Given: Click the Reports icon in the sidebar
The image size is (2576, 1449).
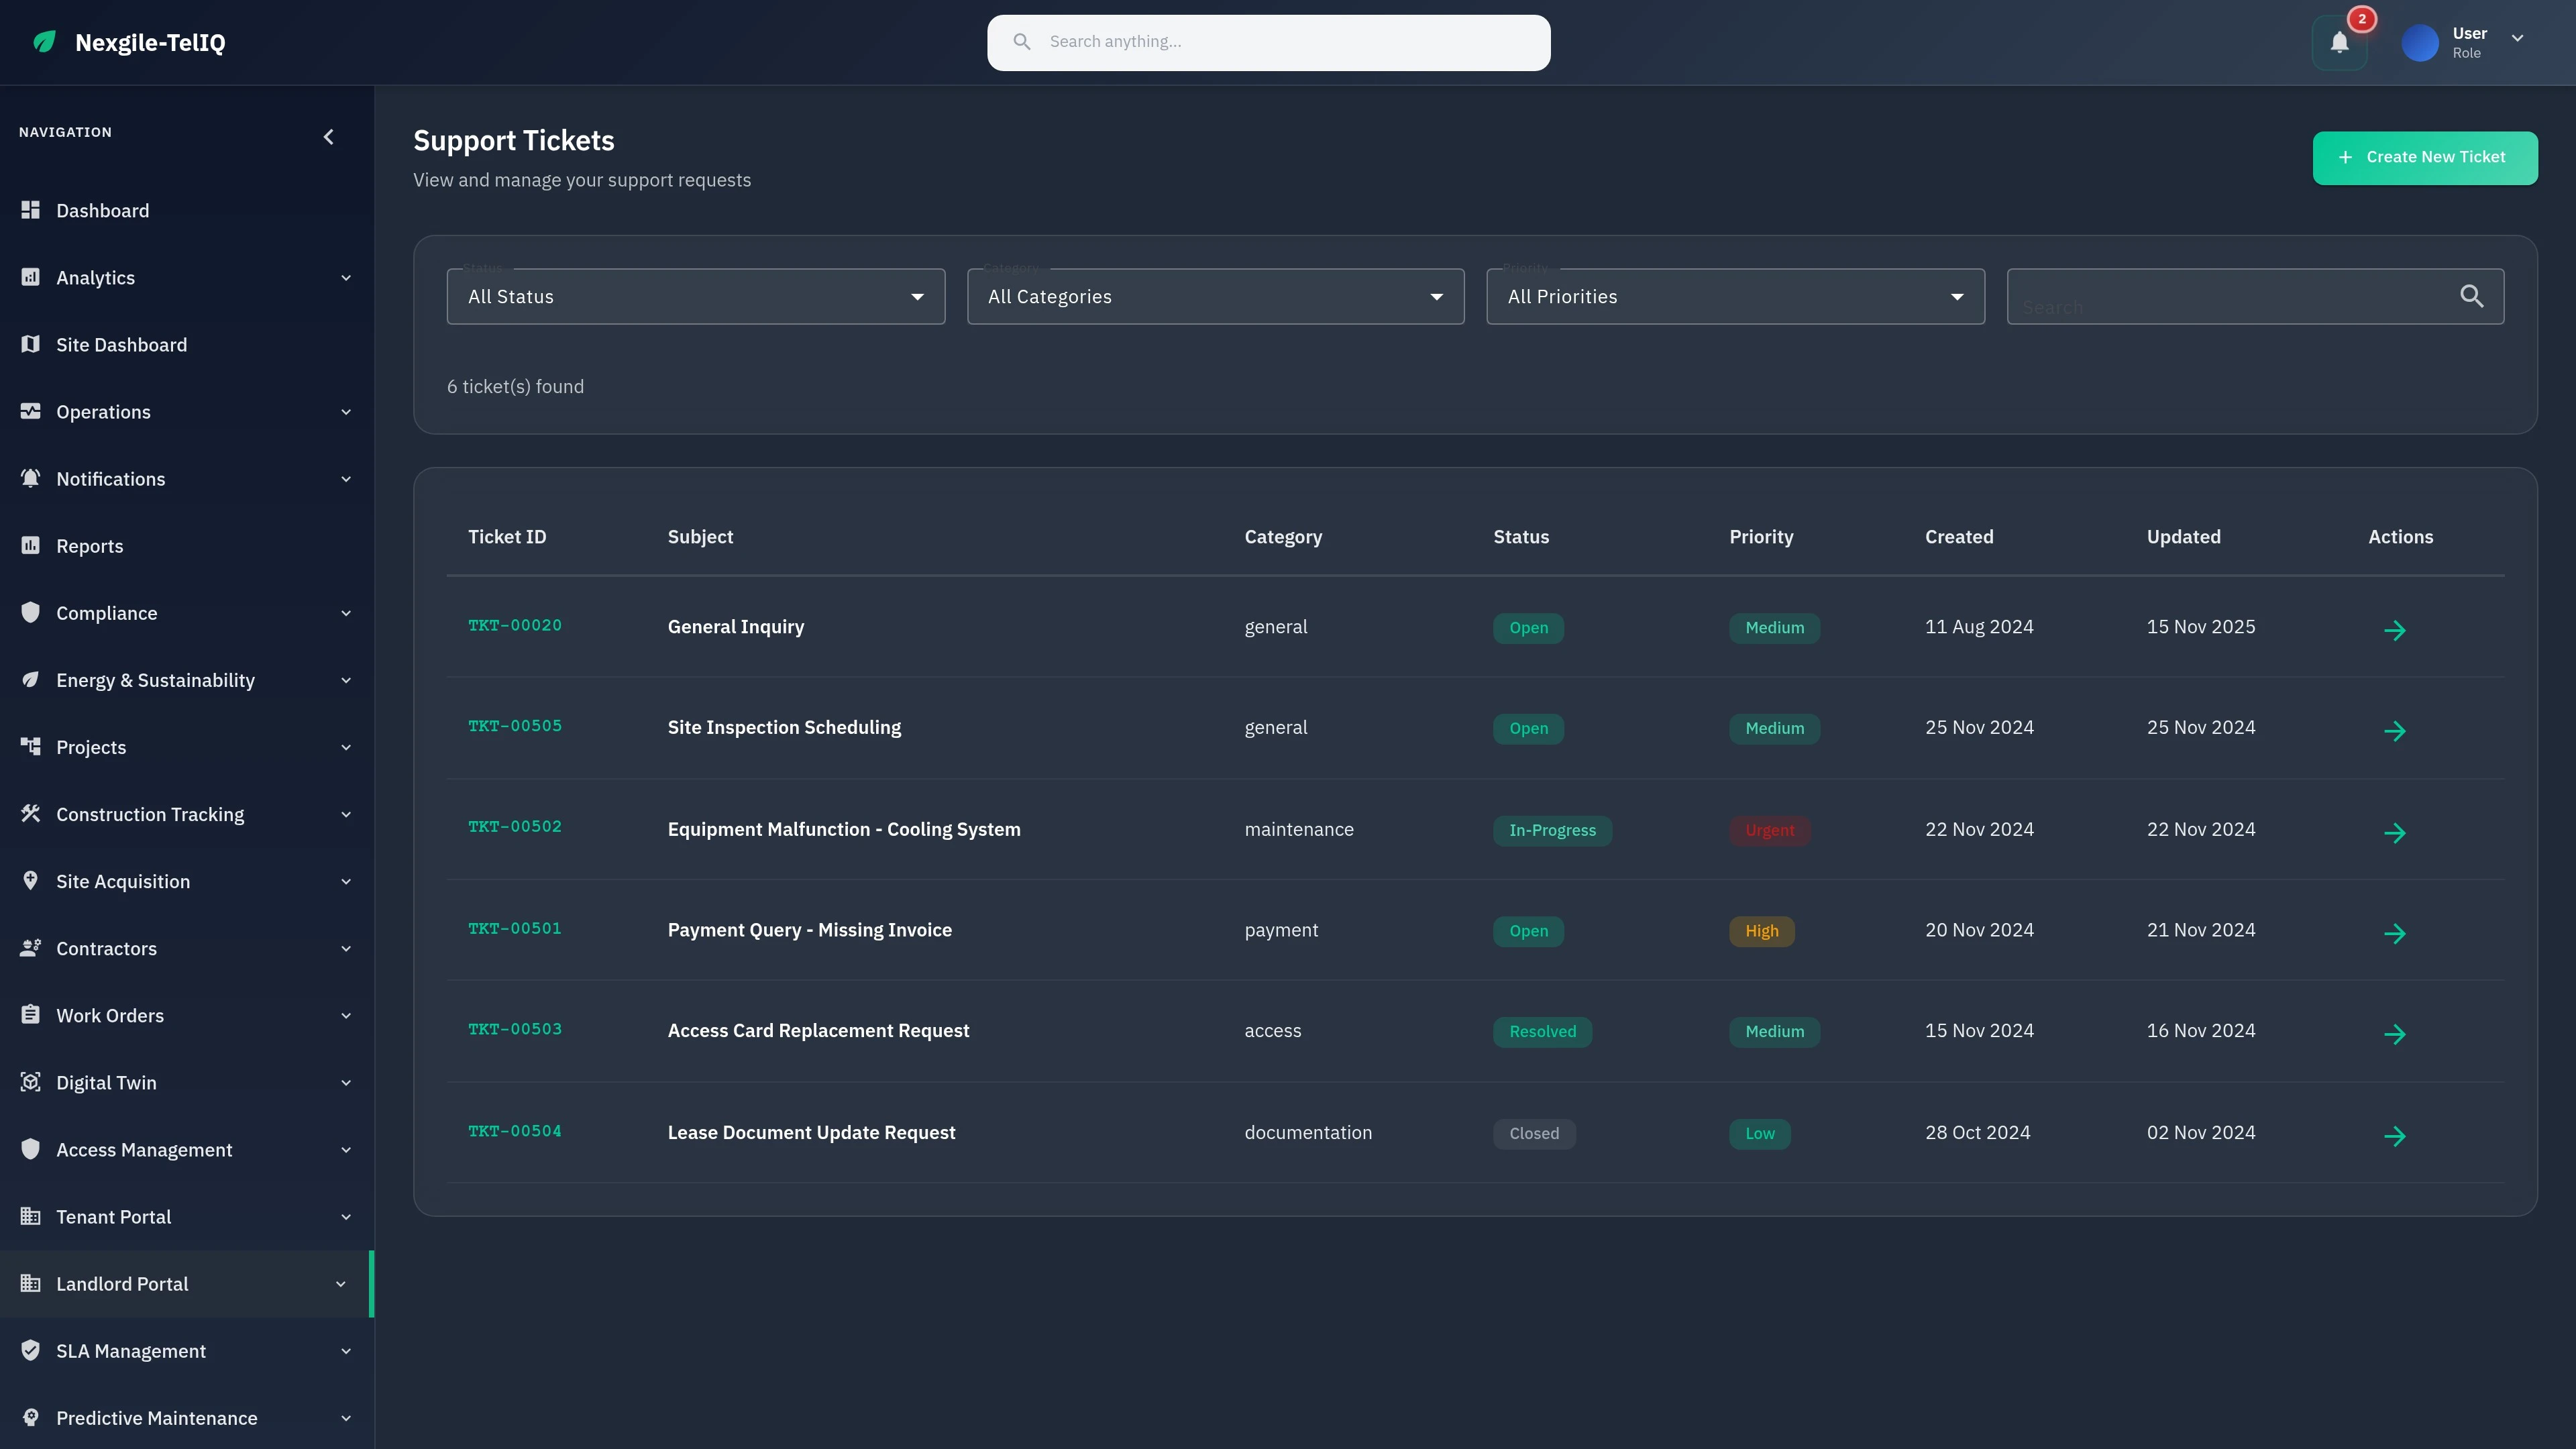Looking at the screenshot, I should 30,545.
